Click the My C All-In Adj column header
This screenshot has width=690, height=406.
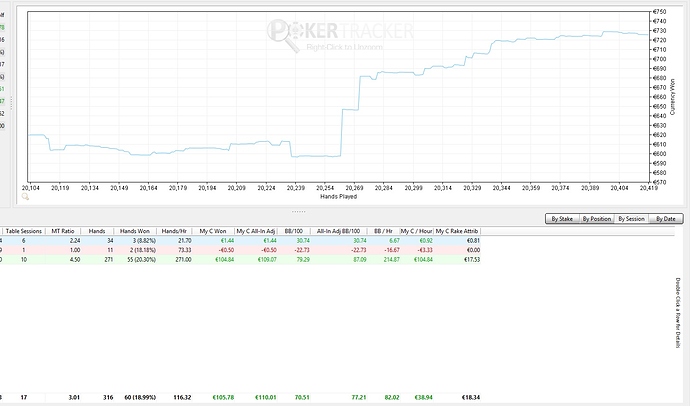(x=256, y=231)
